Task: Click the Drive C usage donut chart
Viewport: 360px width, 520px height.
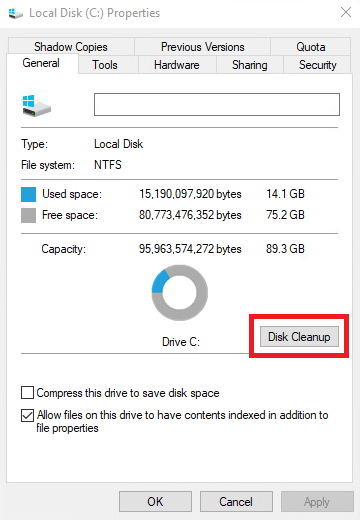Action: click(180, 293)
